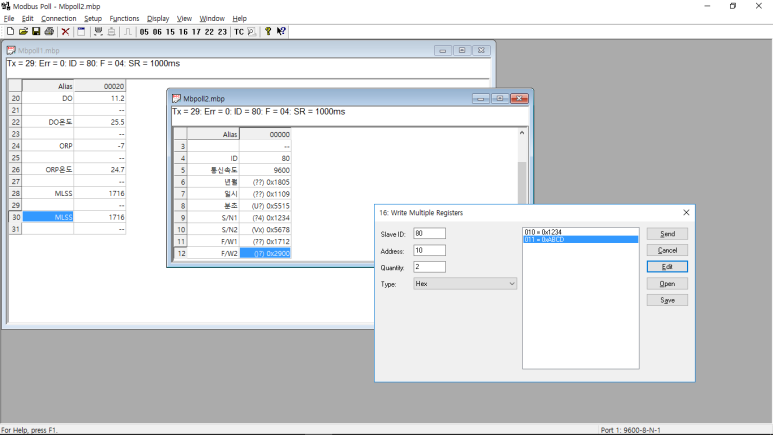Click the Mbpoll2 window vertical scrollbar
773x435 pixels.
520,190
